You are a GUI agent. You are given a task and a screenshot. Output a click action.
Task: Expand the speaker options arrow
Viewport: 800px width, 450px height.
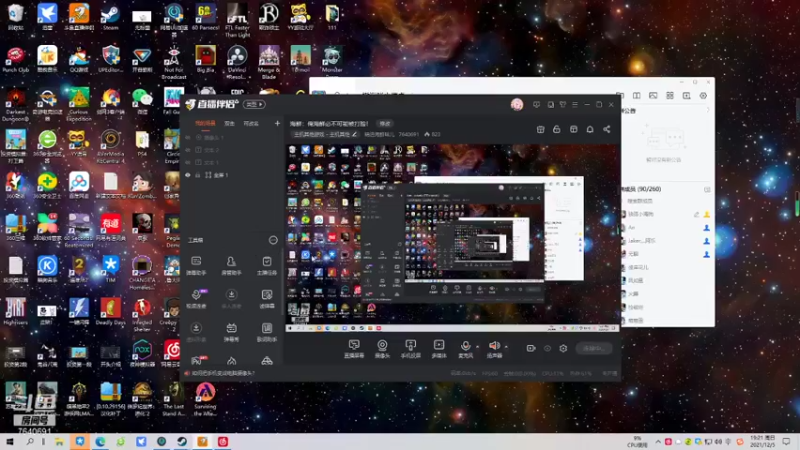pyautogui.click(x=506, y=347)
